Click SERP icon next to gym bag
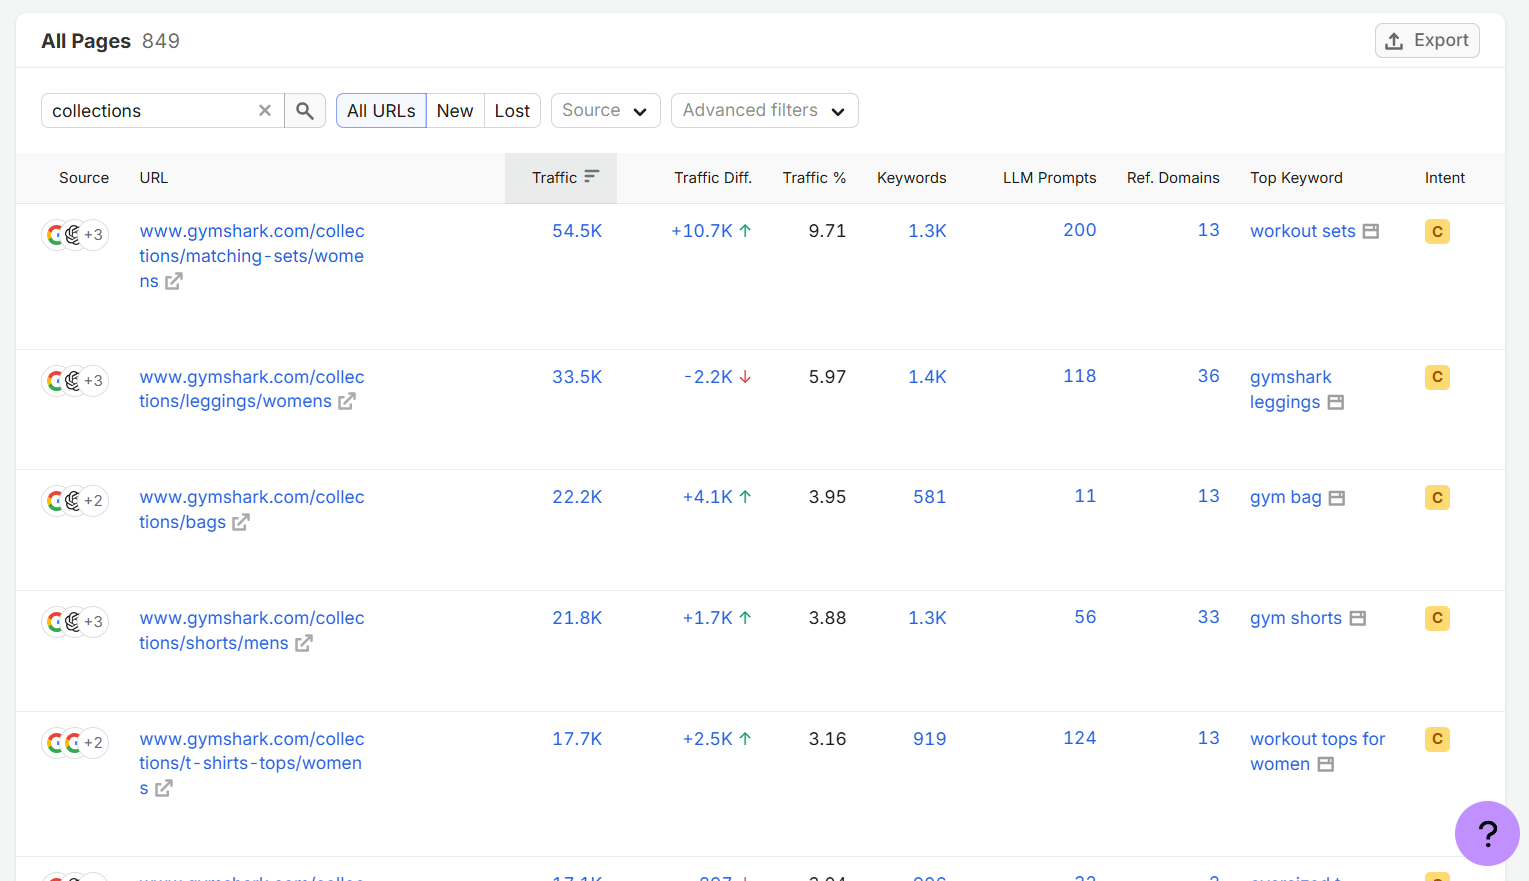This screenshot has height=881, width=1529. point(1337,498)
